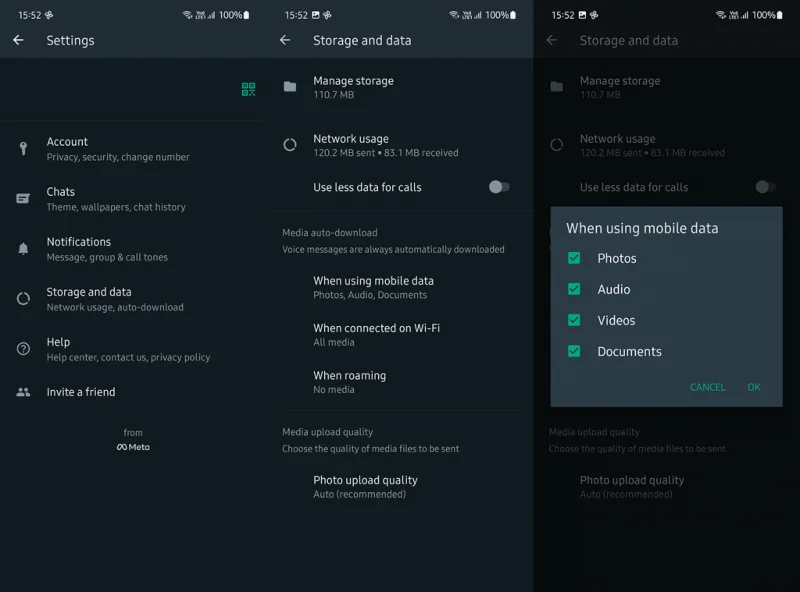
Task: Uncheck the Photos checkbox
Action: [x=574, y=258]
